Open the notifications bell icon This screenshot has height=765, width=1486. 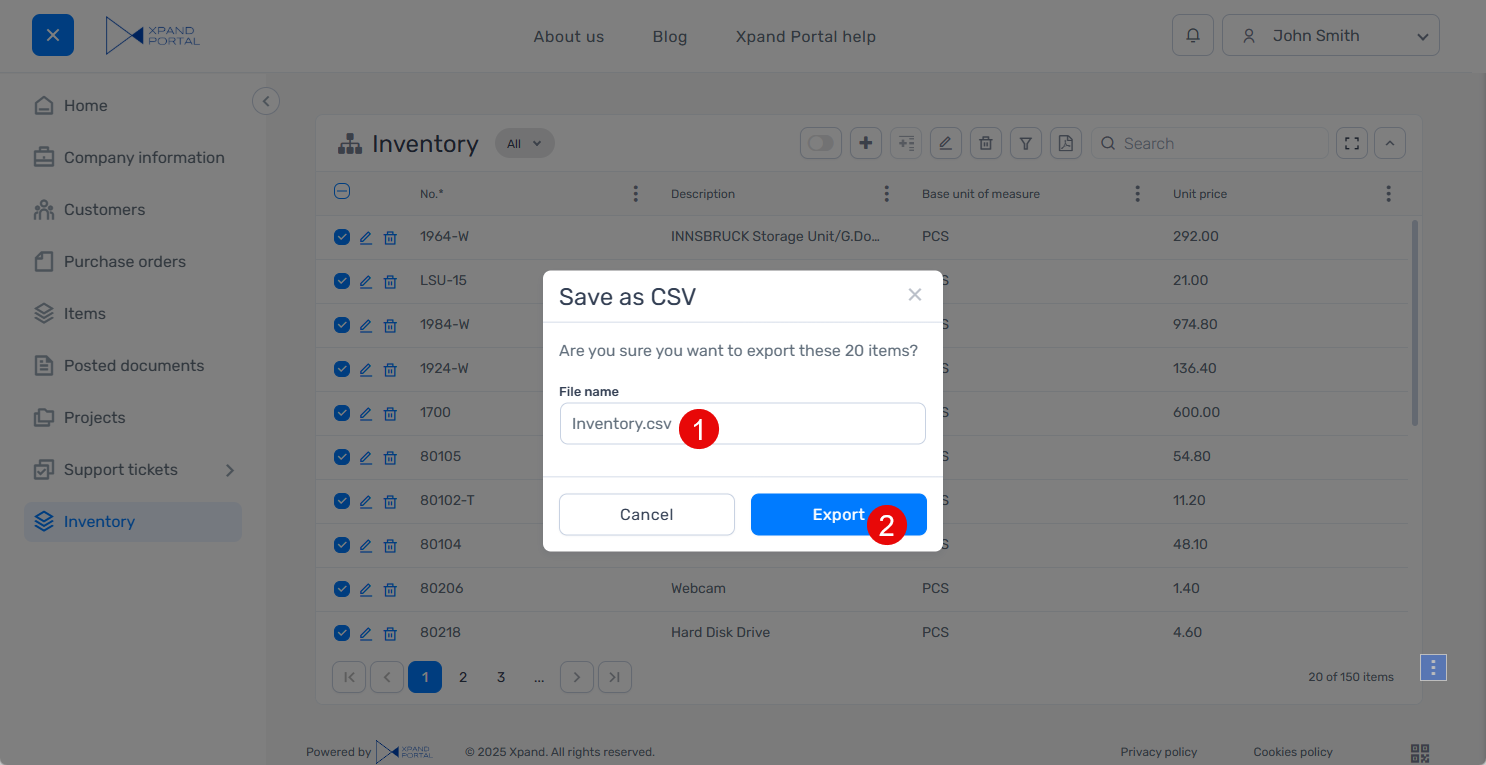click(1193, 36)
